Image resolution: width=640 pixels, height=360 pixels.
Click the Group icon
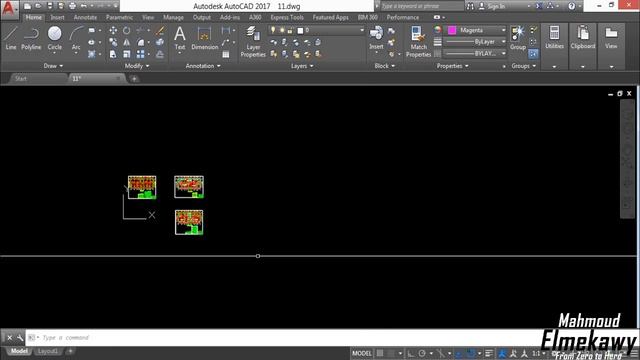(518, 38)
